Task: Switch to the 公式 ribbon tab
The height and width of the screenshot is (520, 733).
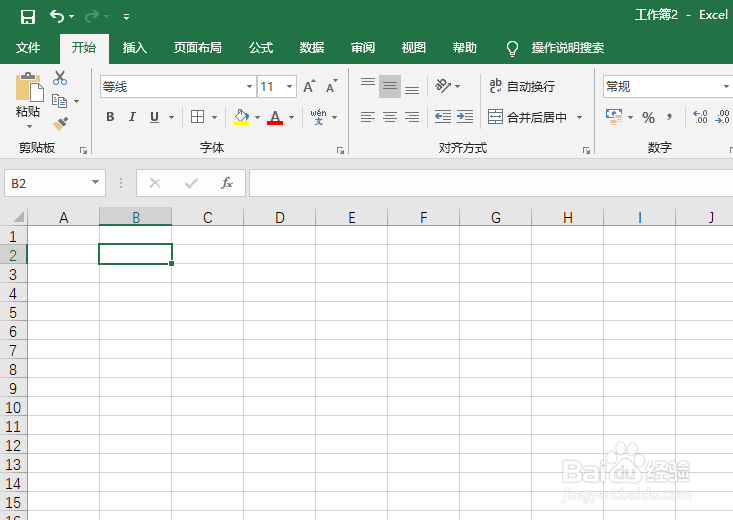Action: [261, 48]
